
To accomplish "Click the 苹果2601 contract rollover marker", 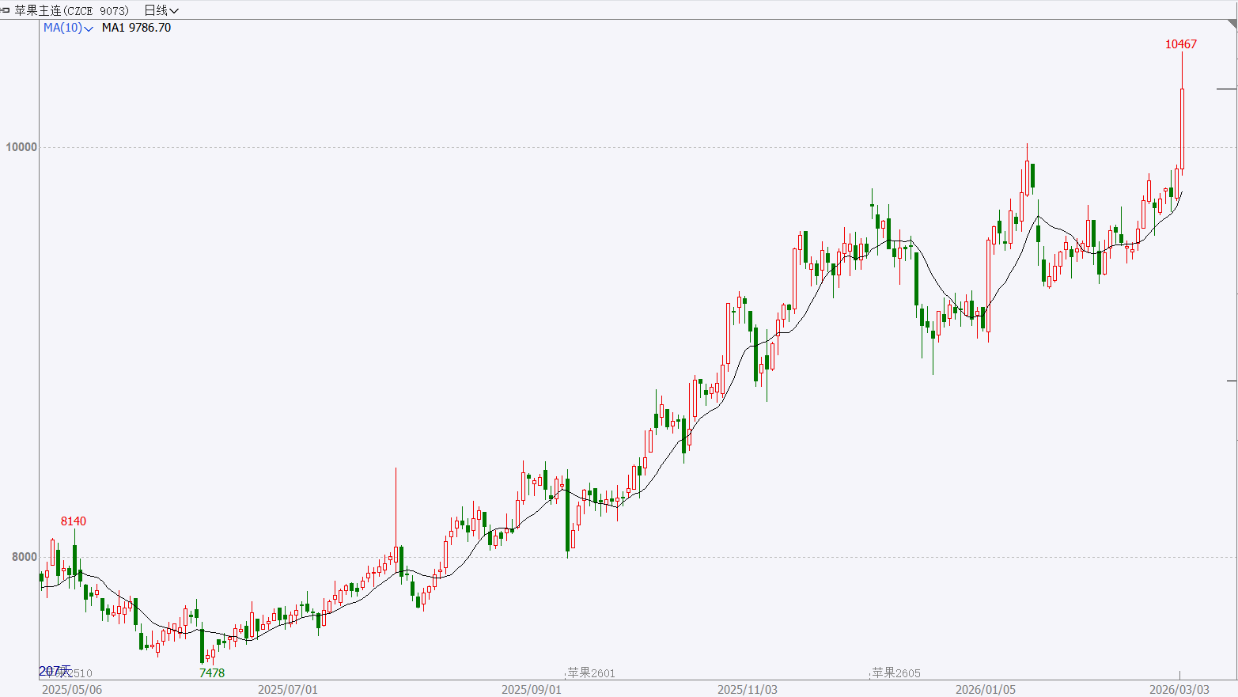I will pyautogui.click(x=591, y=673).
